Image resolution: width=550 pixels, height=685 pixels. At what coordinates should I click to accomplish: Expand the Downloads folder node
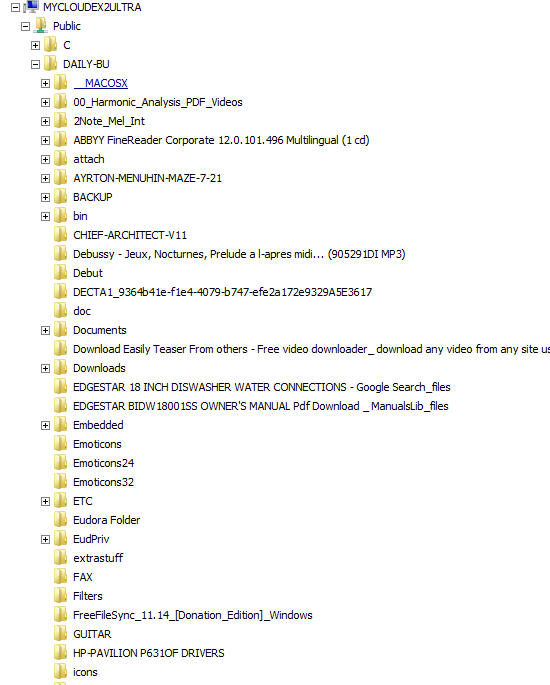click(x=45, y=369)
